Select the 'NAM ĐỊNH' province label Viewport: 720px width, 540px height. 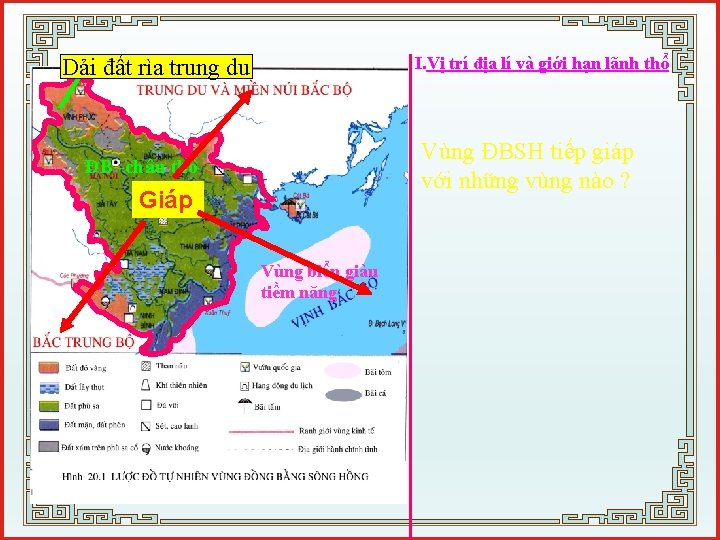pos(173,291)
